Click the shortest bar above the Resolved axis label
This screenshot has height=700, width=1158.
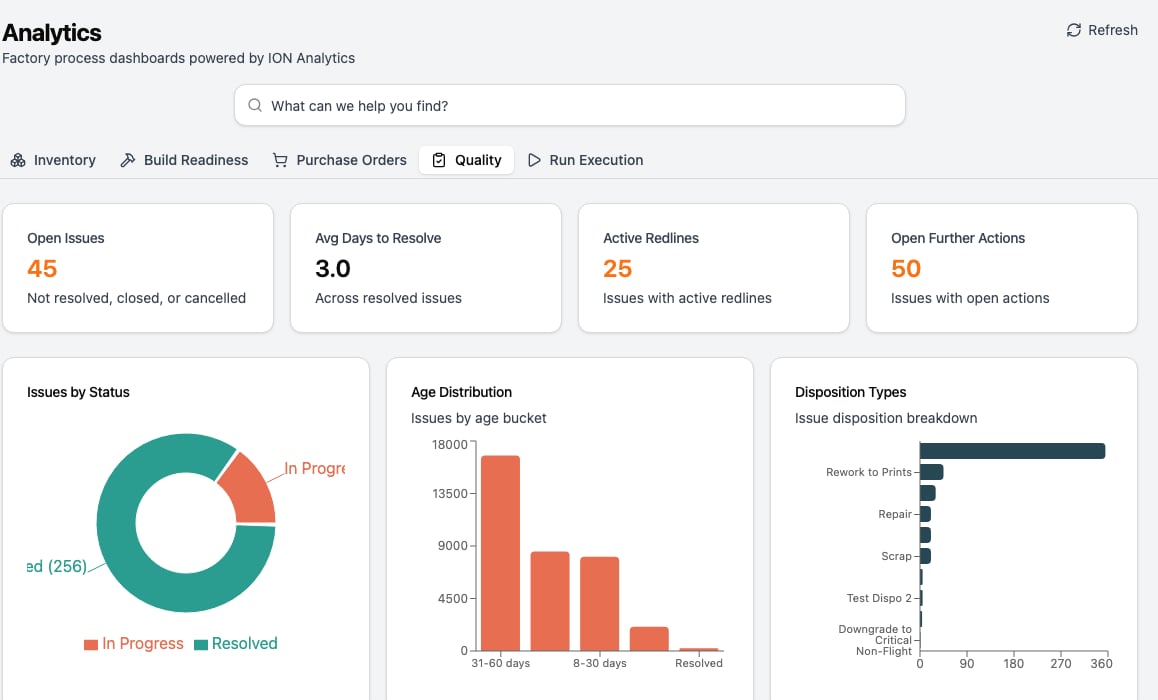[699, 649]
